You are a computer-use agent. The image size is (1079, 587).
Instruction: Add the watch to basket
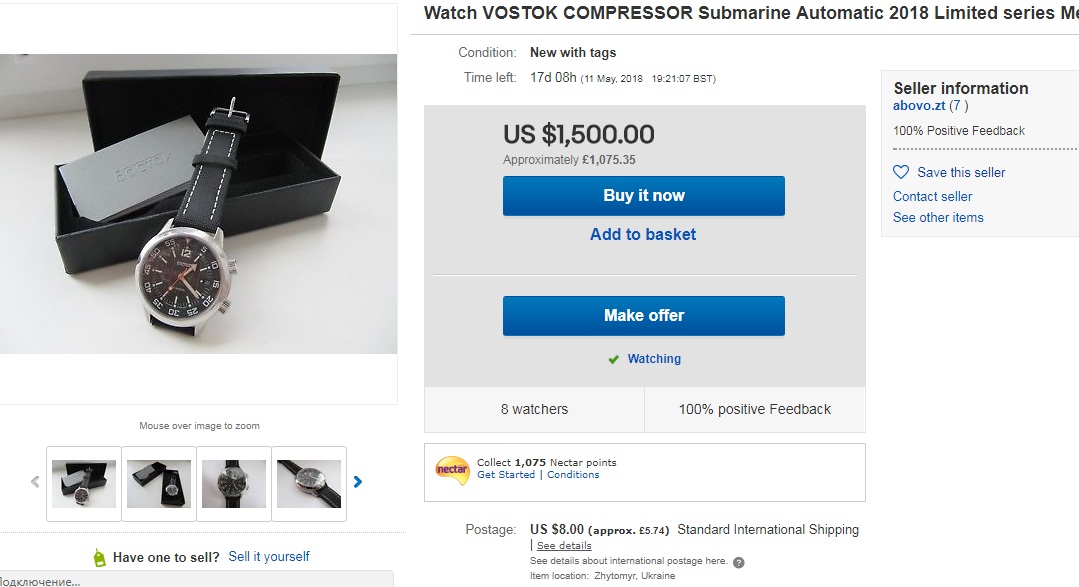(643, 235)
